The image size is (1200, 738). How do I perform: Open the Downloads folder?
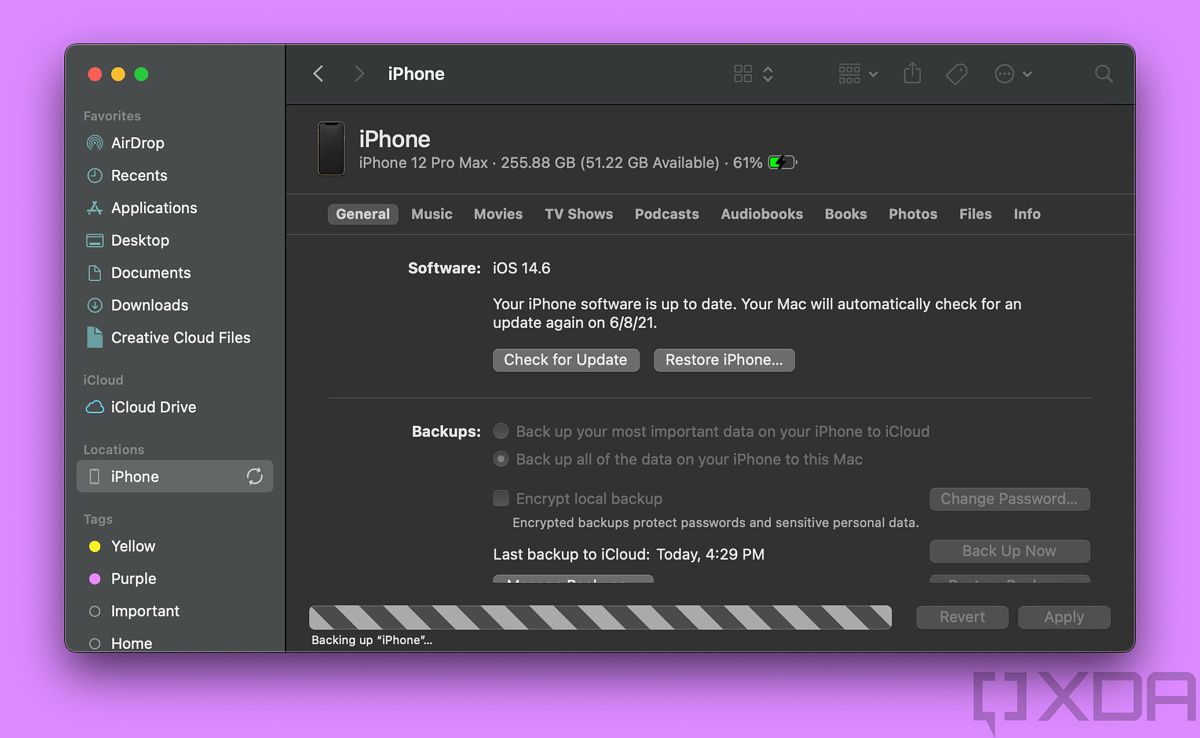tap(148, 305)
